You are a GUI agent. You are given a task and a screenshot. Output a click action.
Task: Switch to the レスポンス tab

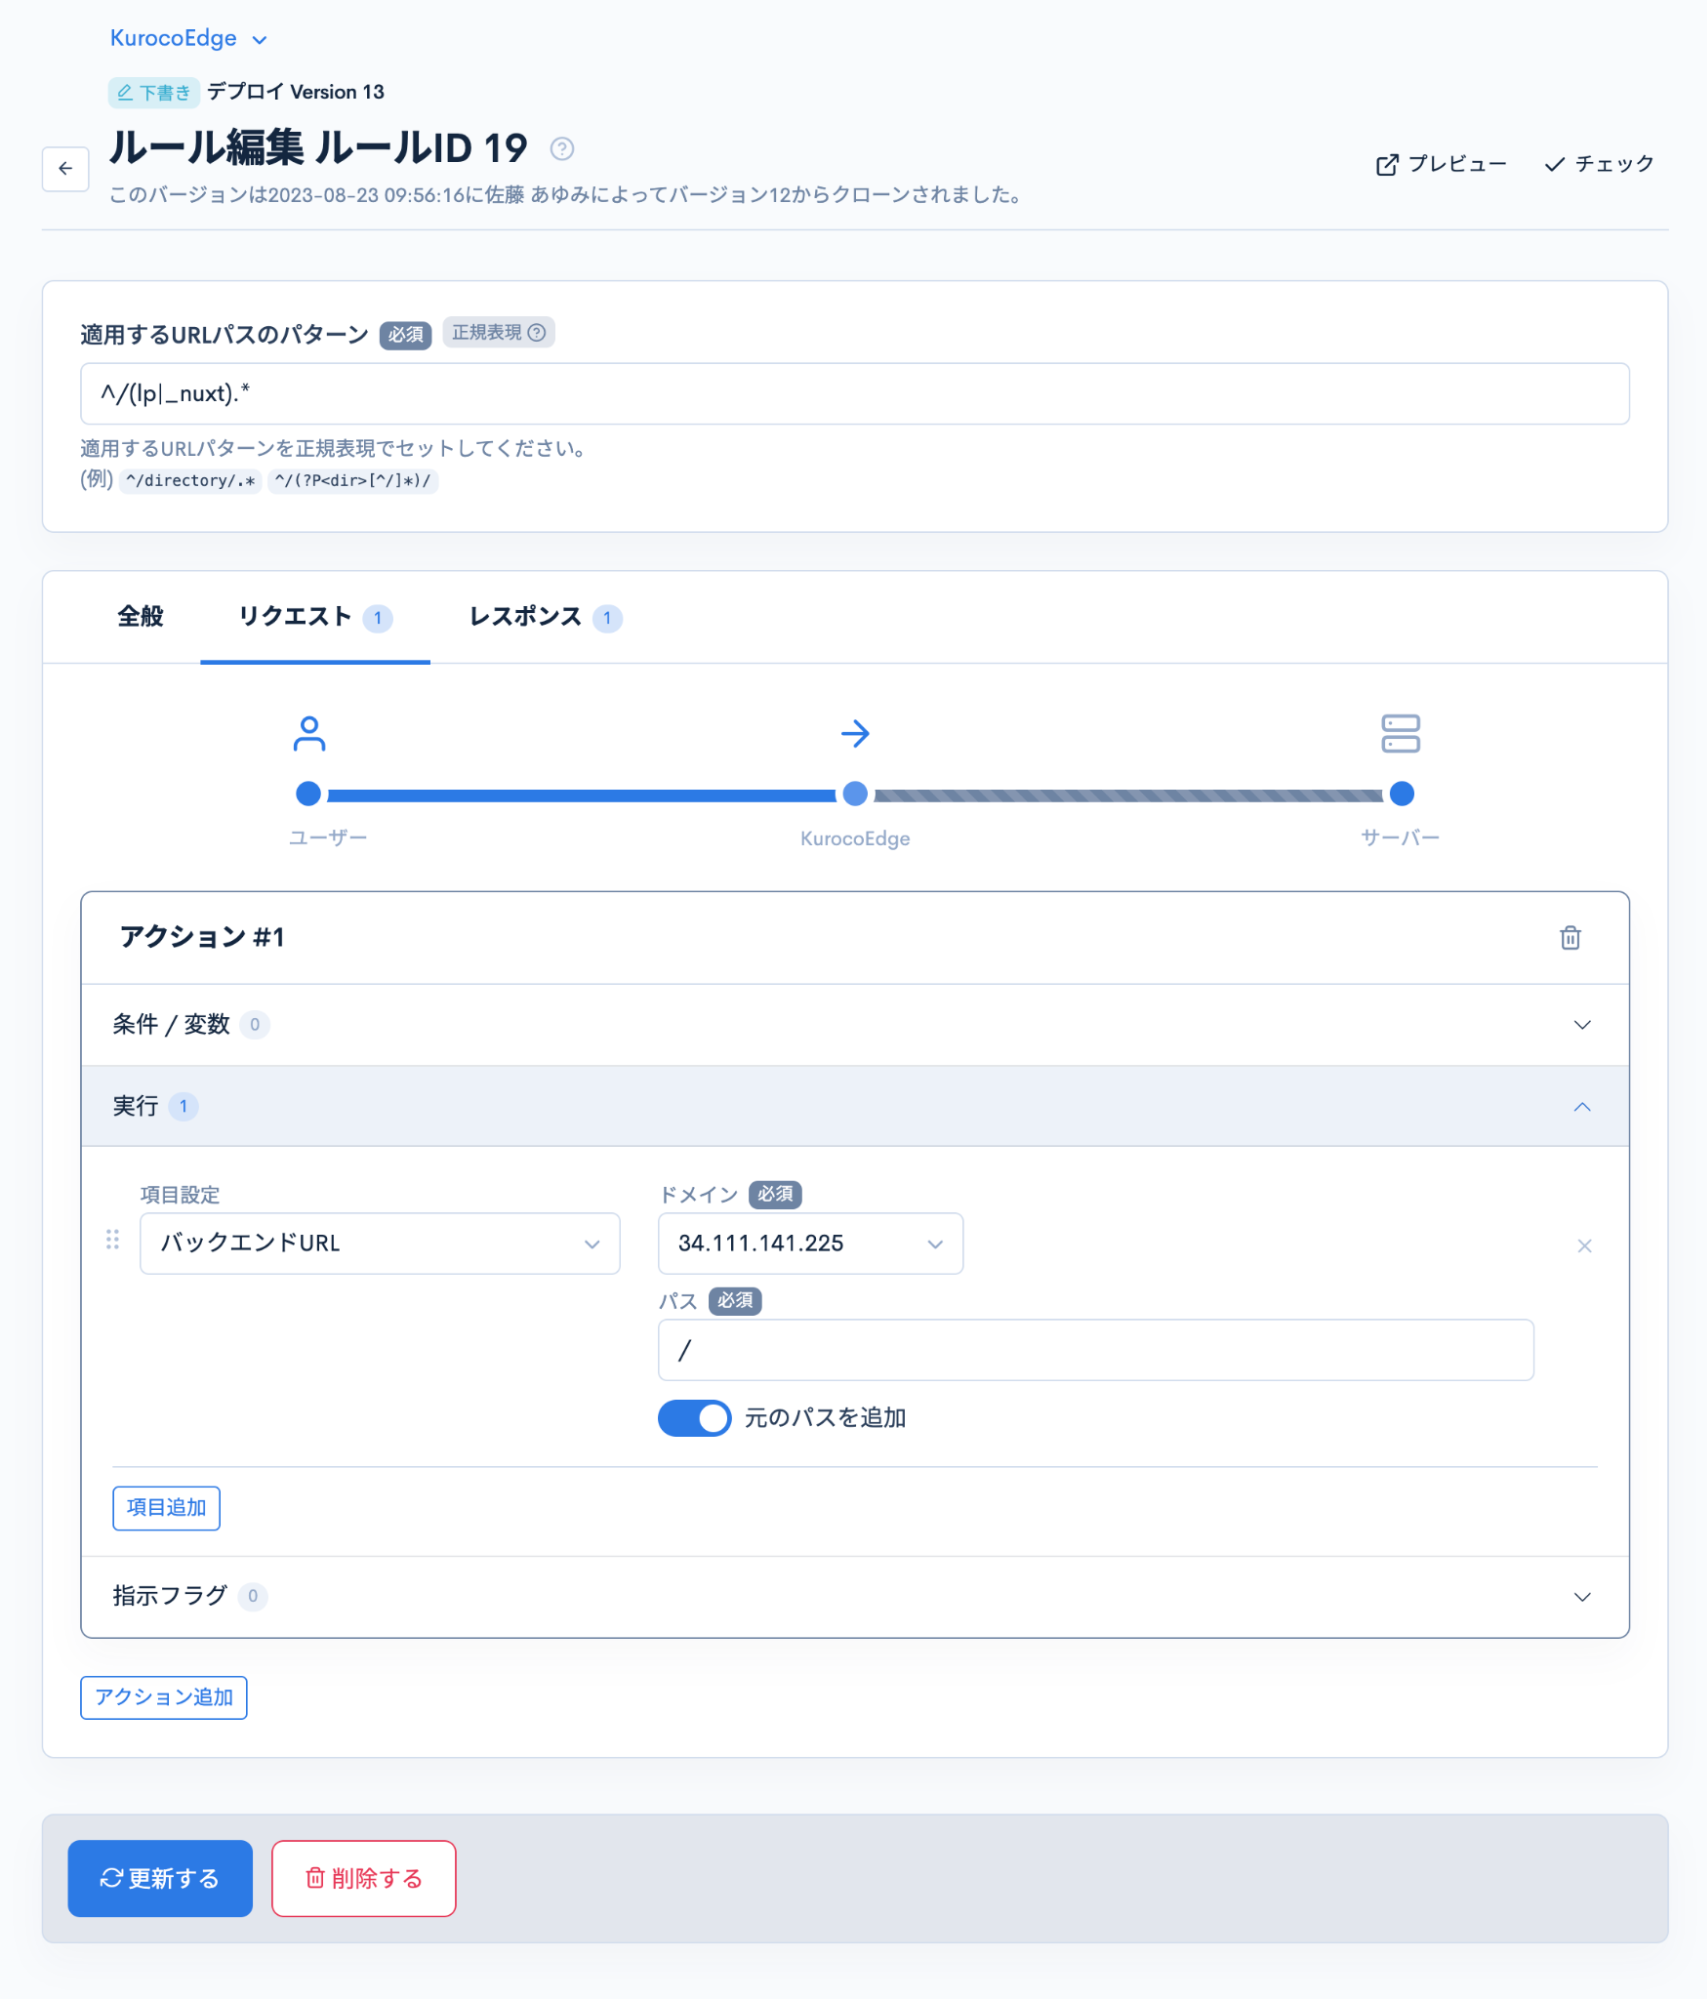click(x=545, y=616)
